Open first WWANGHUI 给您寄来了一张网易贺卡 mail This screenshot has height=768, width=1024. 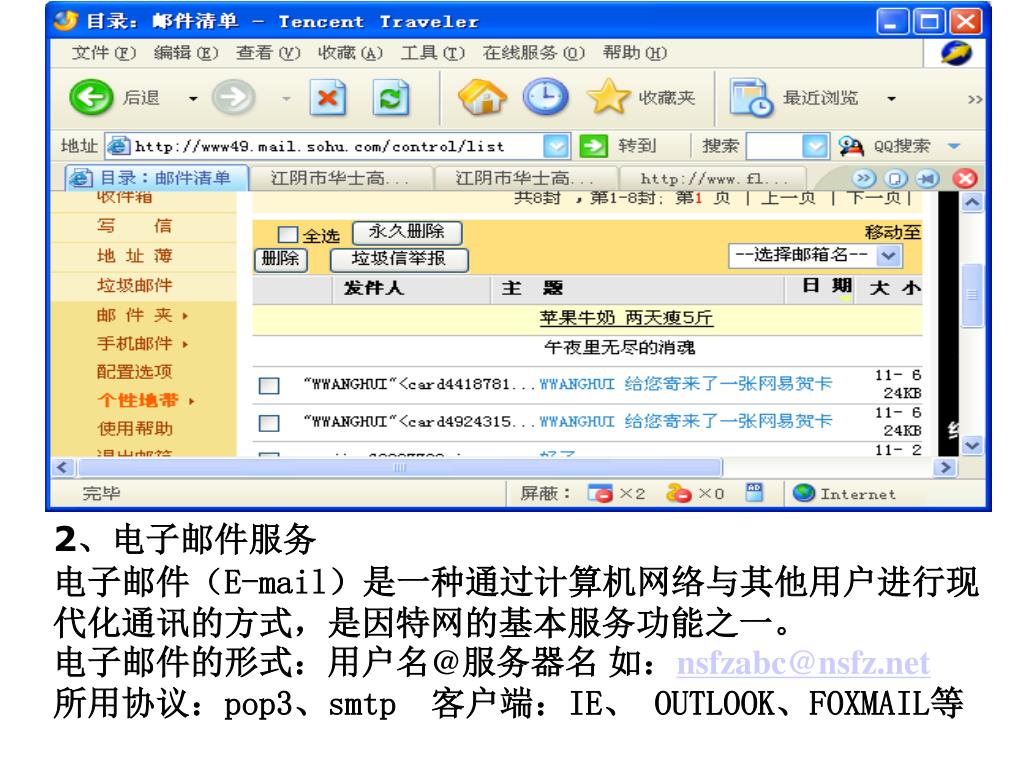pyautogui.click(x=686, y=384)
